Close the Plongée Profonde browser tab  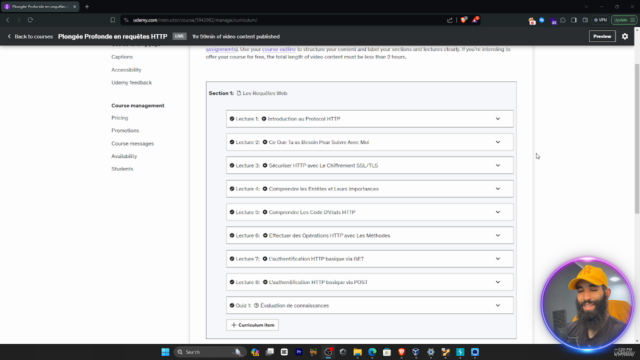pos(74,7)
